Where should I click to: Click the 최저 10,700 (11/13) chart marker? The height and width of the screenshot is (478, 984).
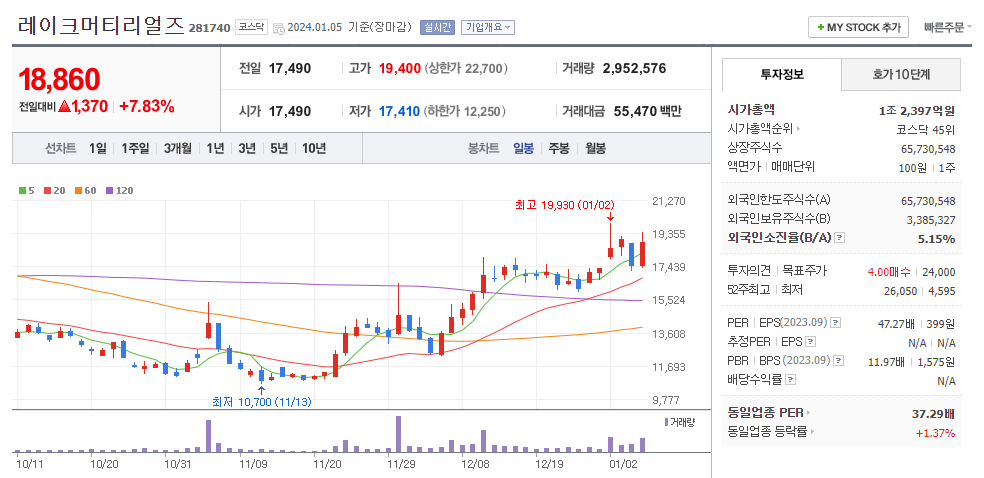[x=262, y=401]
